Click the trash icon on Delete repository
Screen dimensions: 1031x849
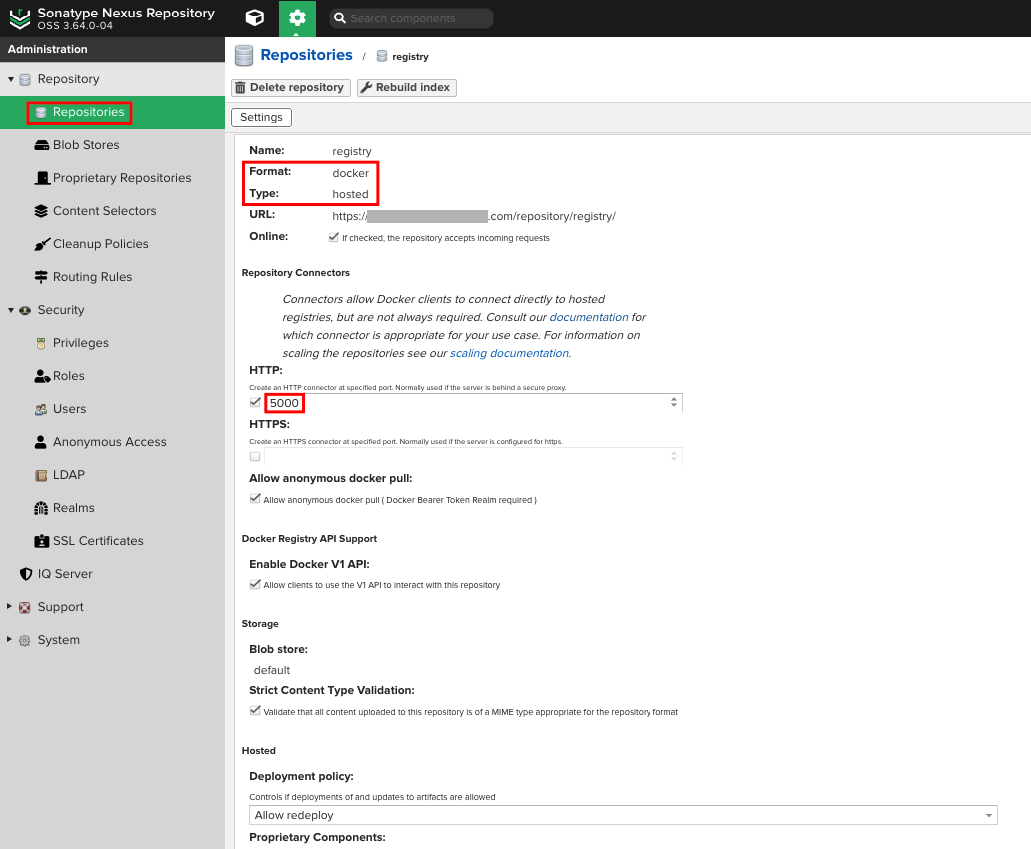(241, 87)
